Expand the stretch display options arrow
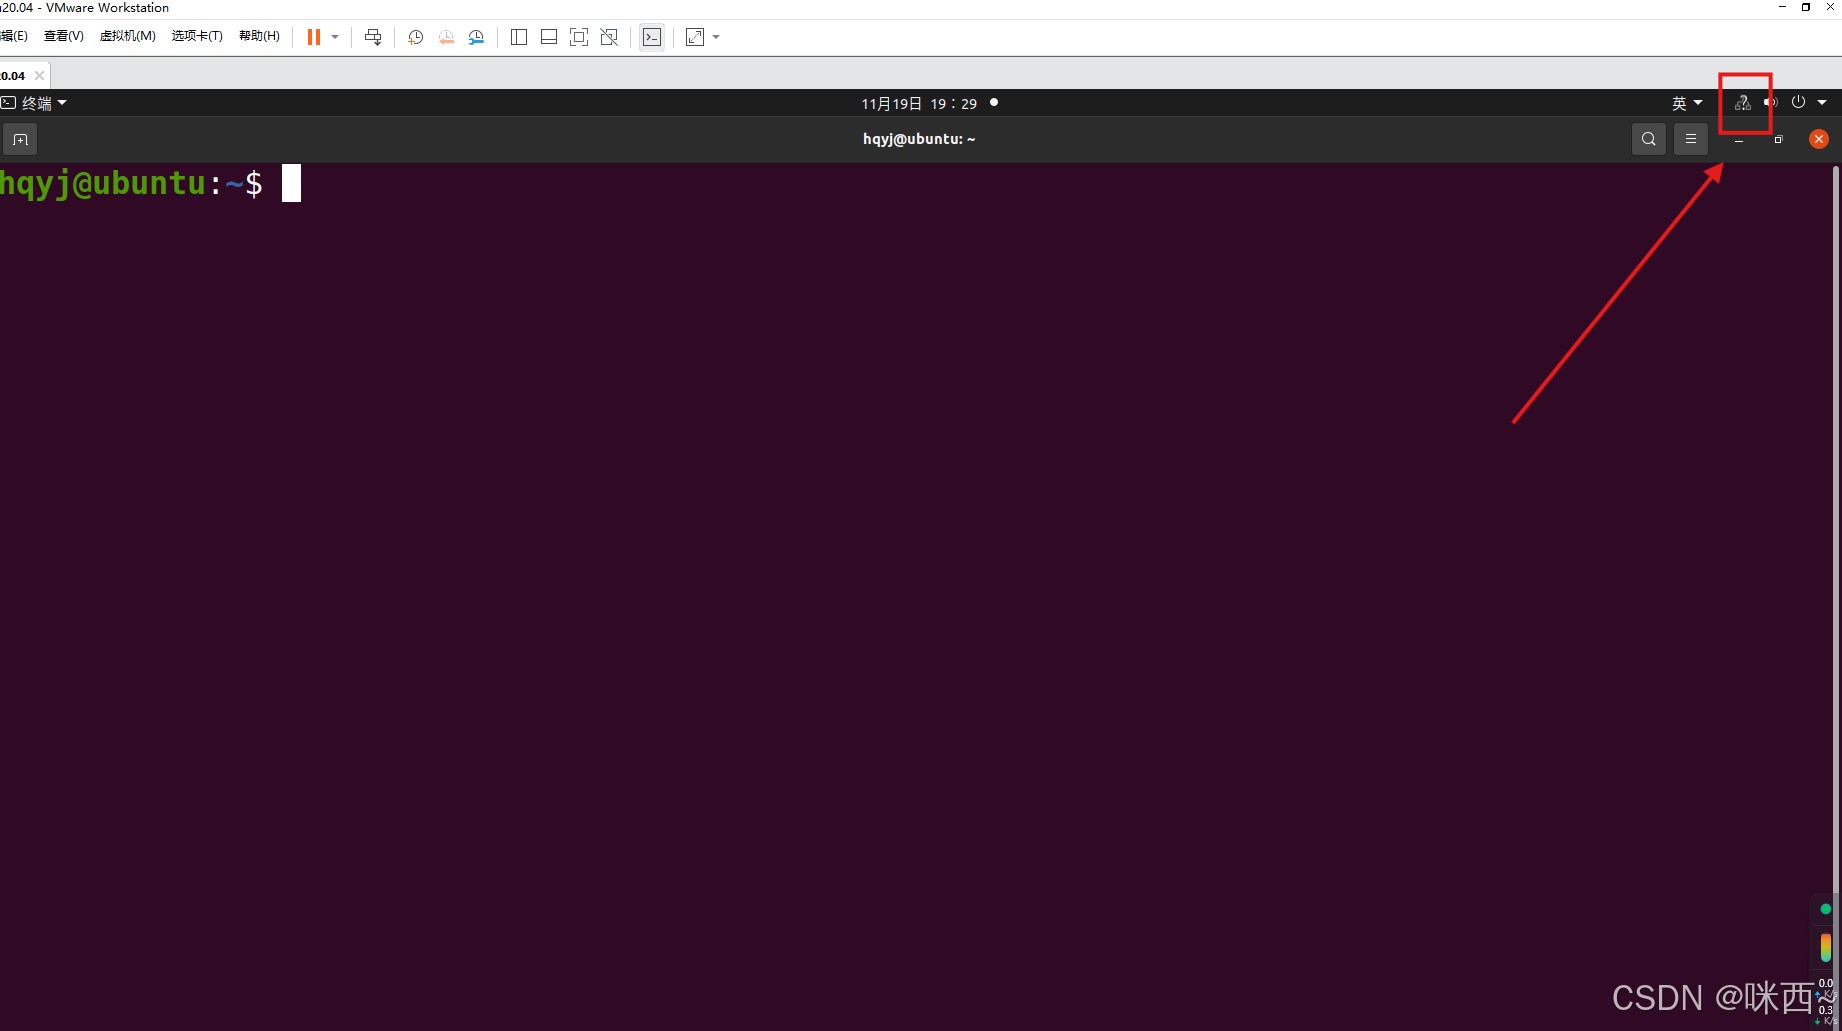This screenshot has width=1842, height=1031. coord(716,37)
